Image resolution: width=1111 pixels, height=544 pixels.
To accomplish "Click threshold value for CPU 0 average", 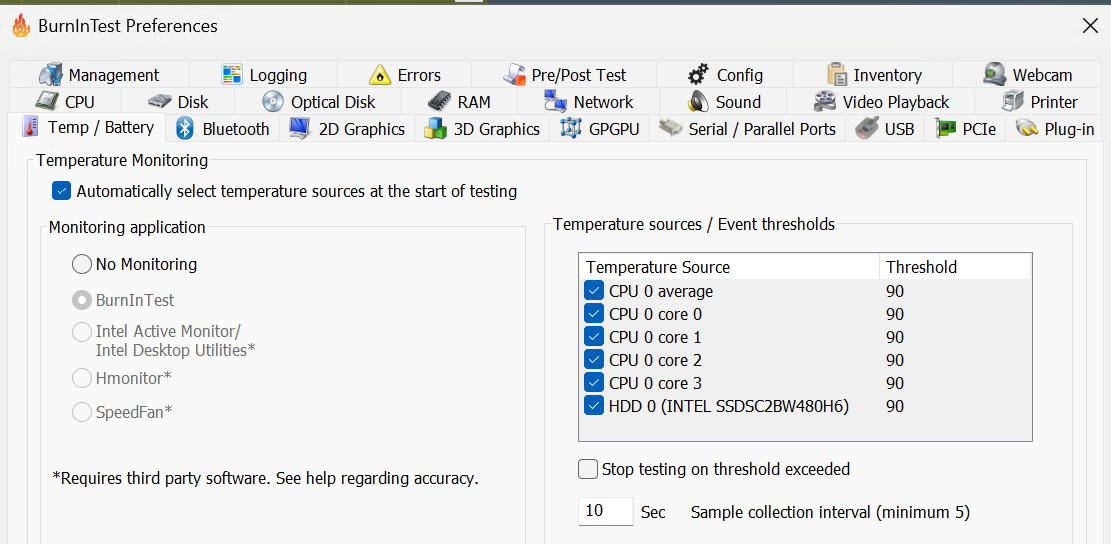I will (x=895, y=290).
